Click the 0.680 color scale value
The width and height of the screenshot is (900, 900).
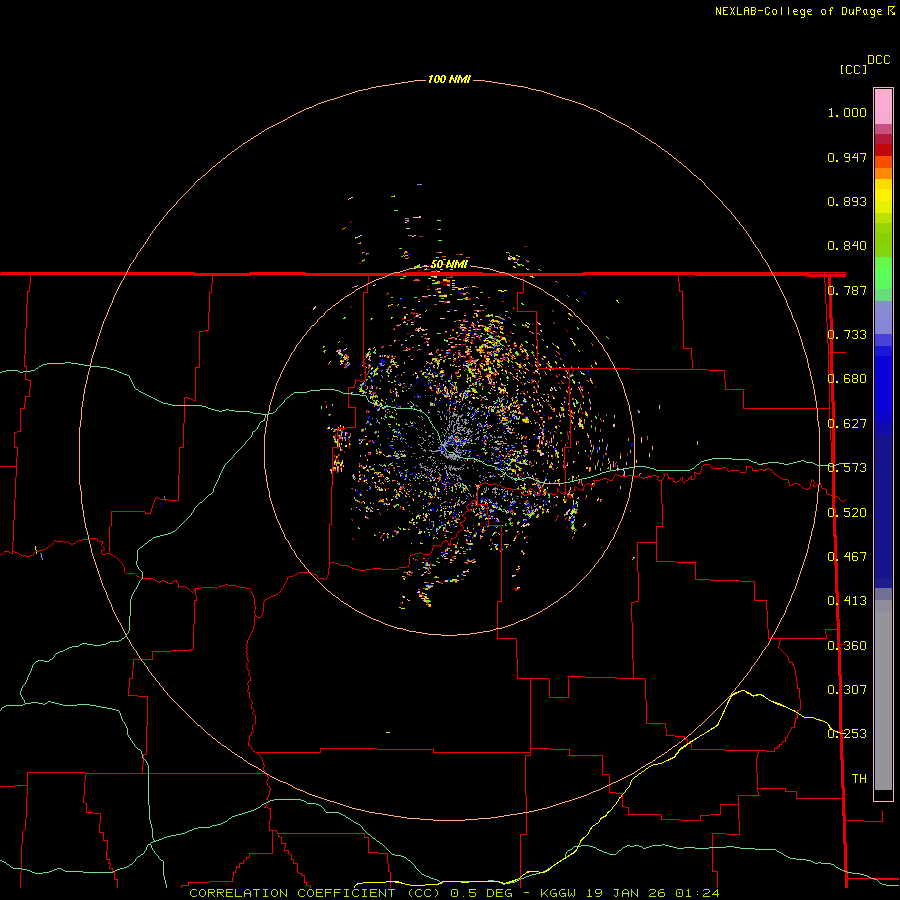pyautogui.click(x=847, y=379)
